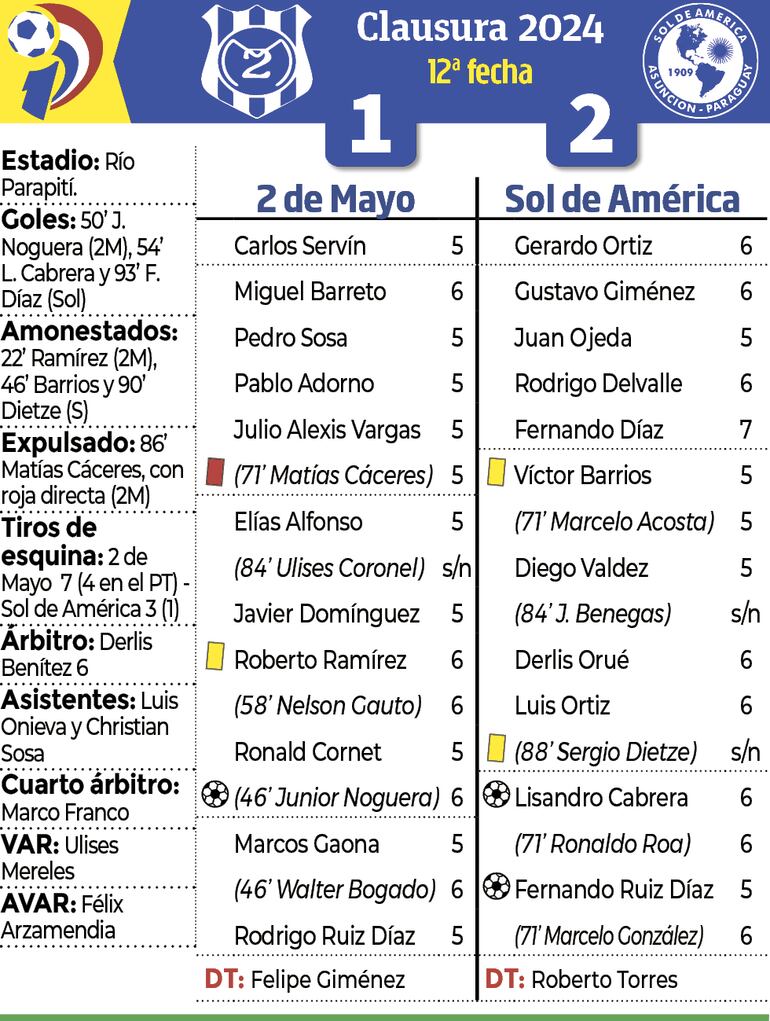Click coach name Roberto Torres
Screen dimensions: 770x1021
coord(604,980)
